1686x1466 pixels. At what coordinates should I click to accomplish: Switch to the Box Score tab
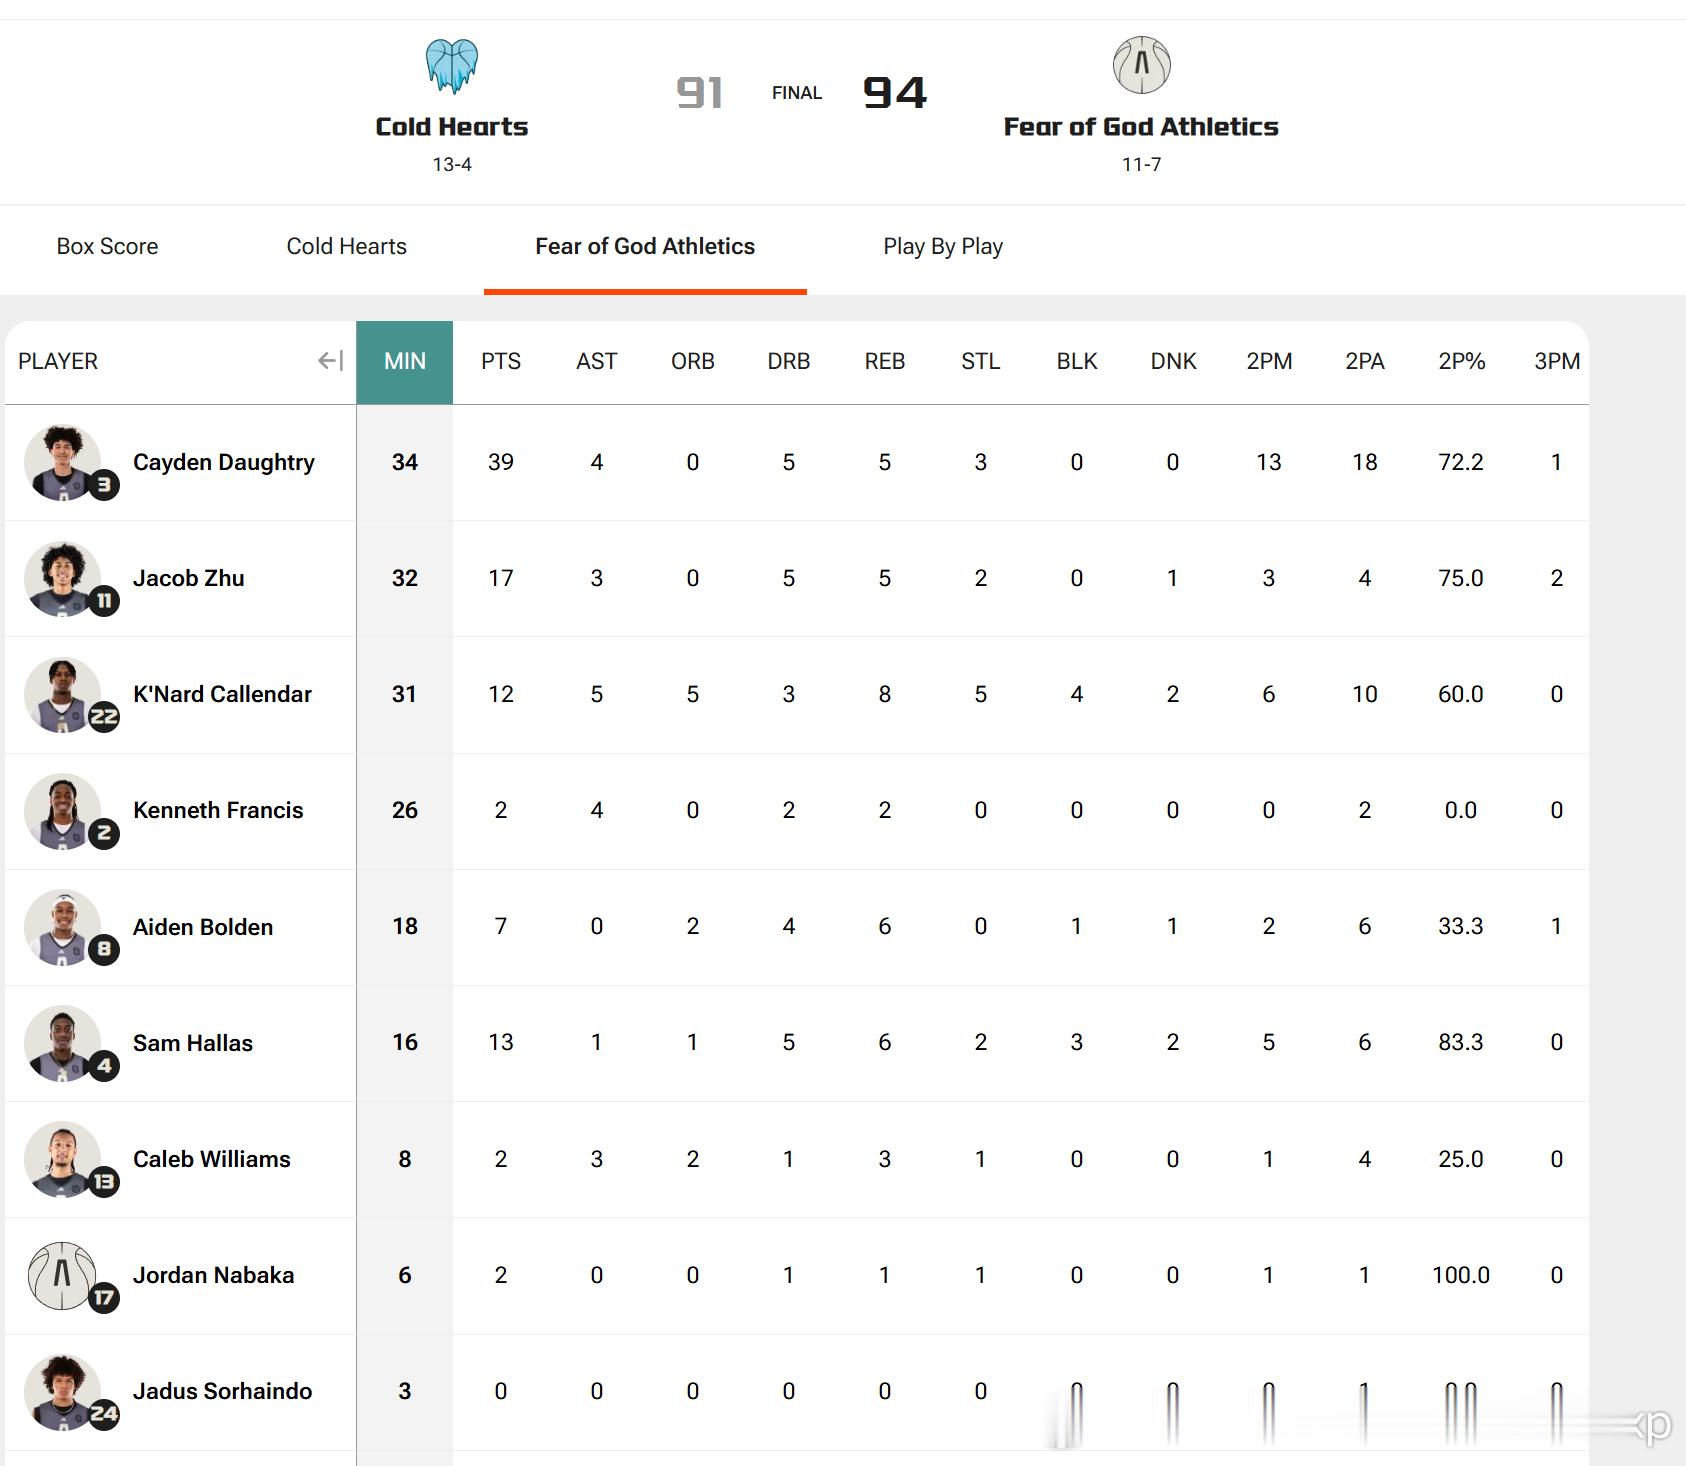pyautogui.click(x=107, y=246)
